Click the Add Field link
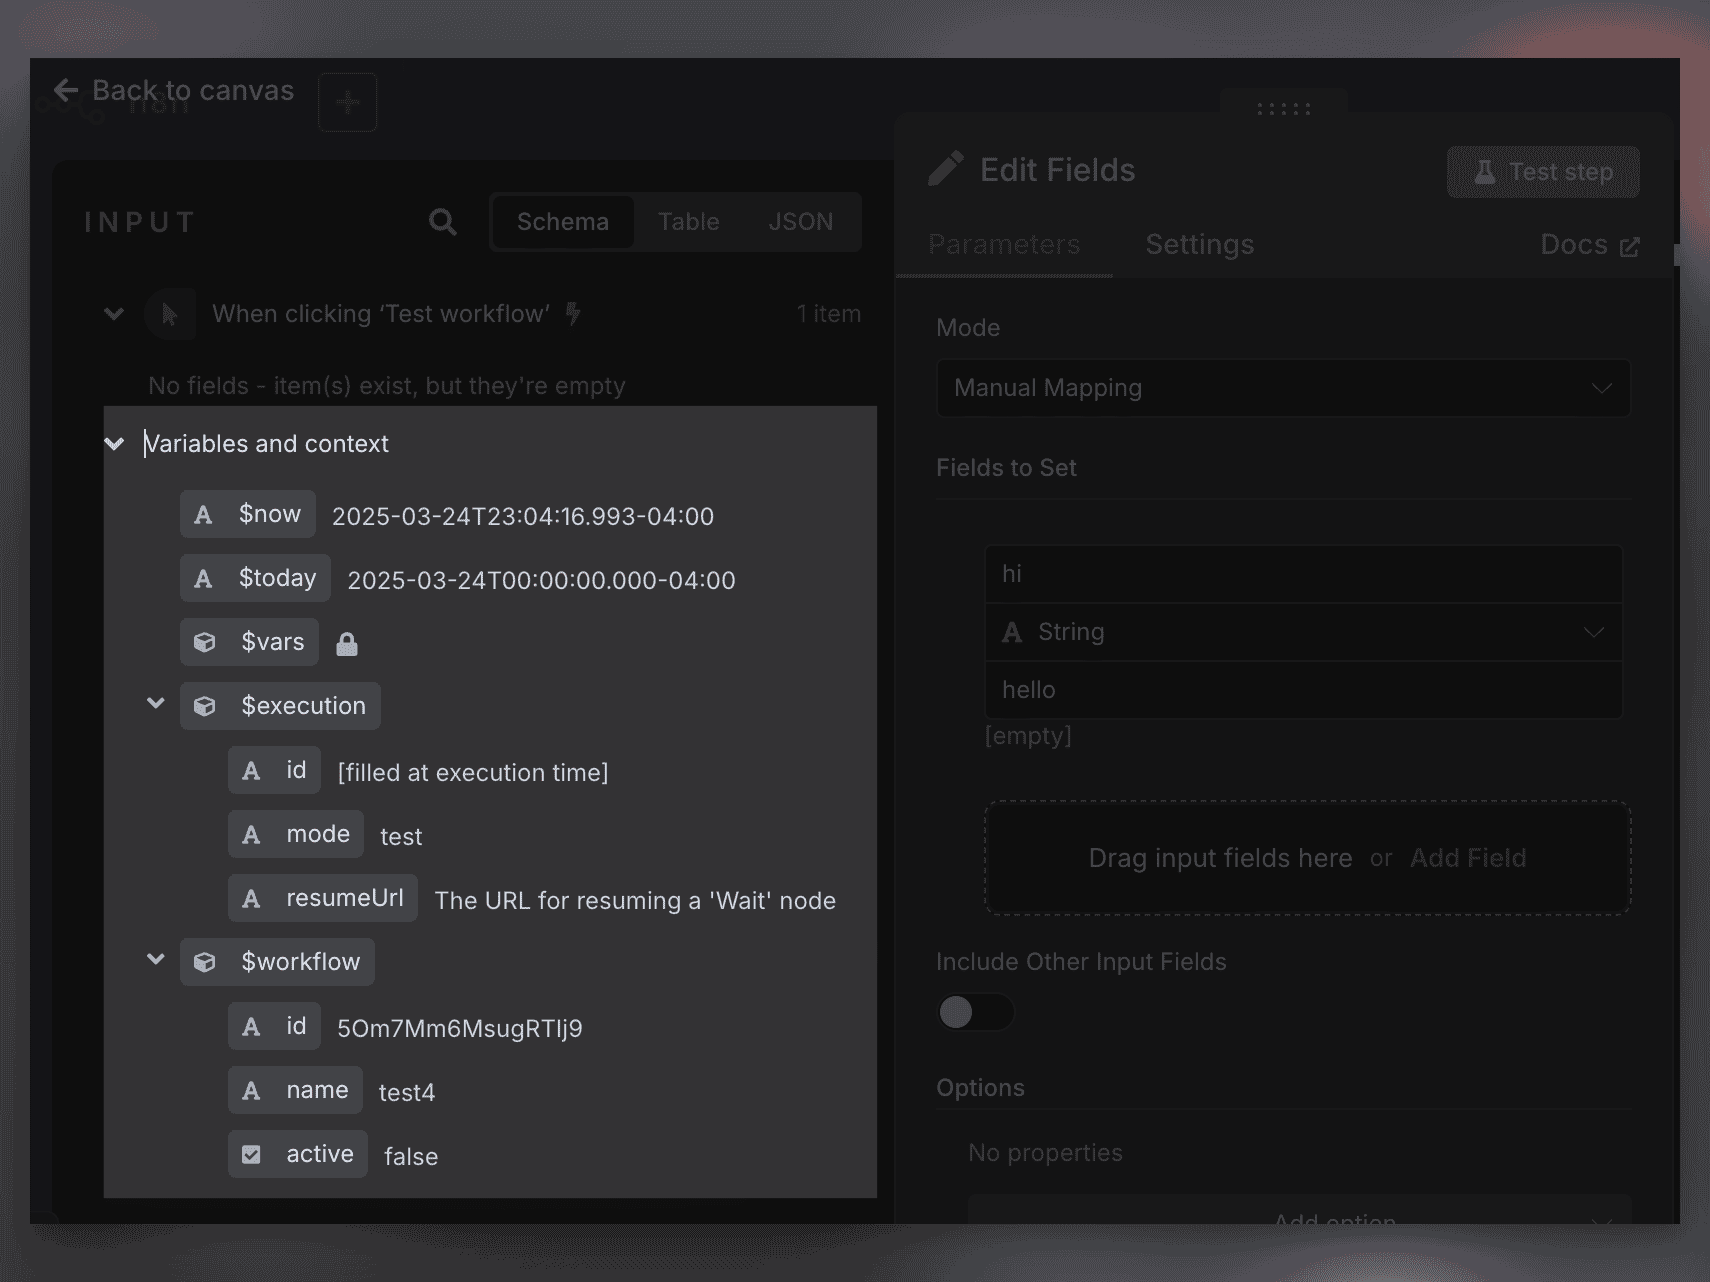This screenshot has width=1710, height=1282. click(x=1468, y=858)
